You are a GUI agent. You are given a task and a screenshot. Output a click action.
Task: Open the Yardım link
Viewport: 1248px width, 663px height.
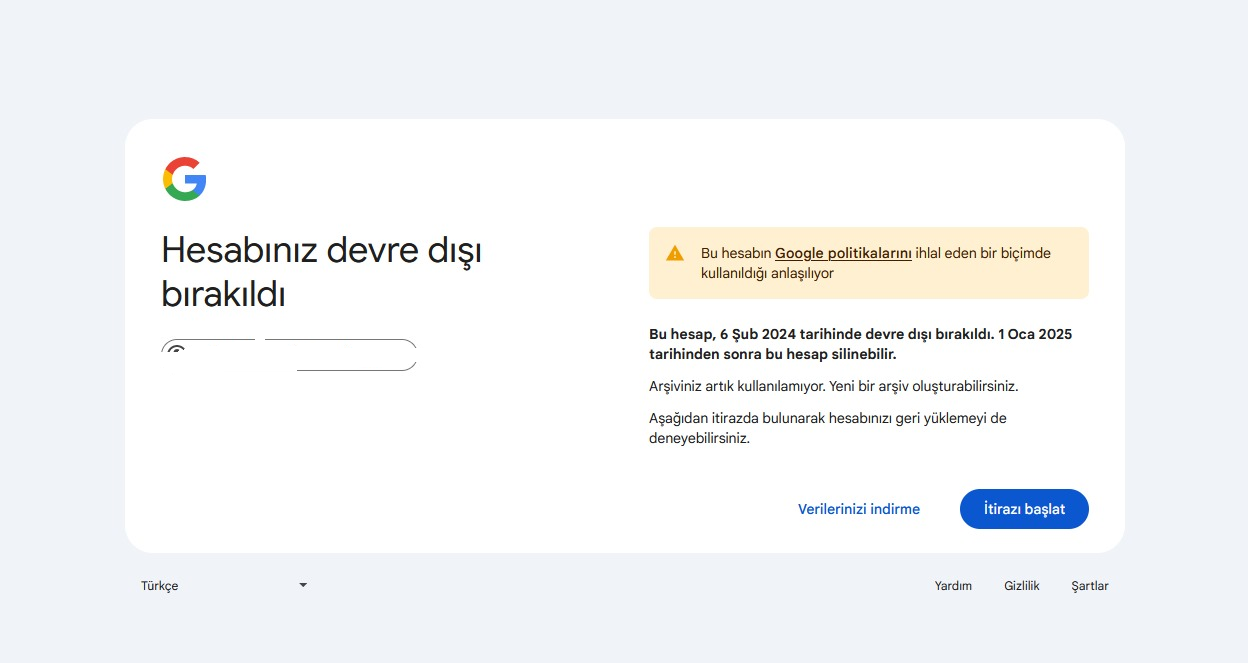pyautogui.click(x=953, y=586)
